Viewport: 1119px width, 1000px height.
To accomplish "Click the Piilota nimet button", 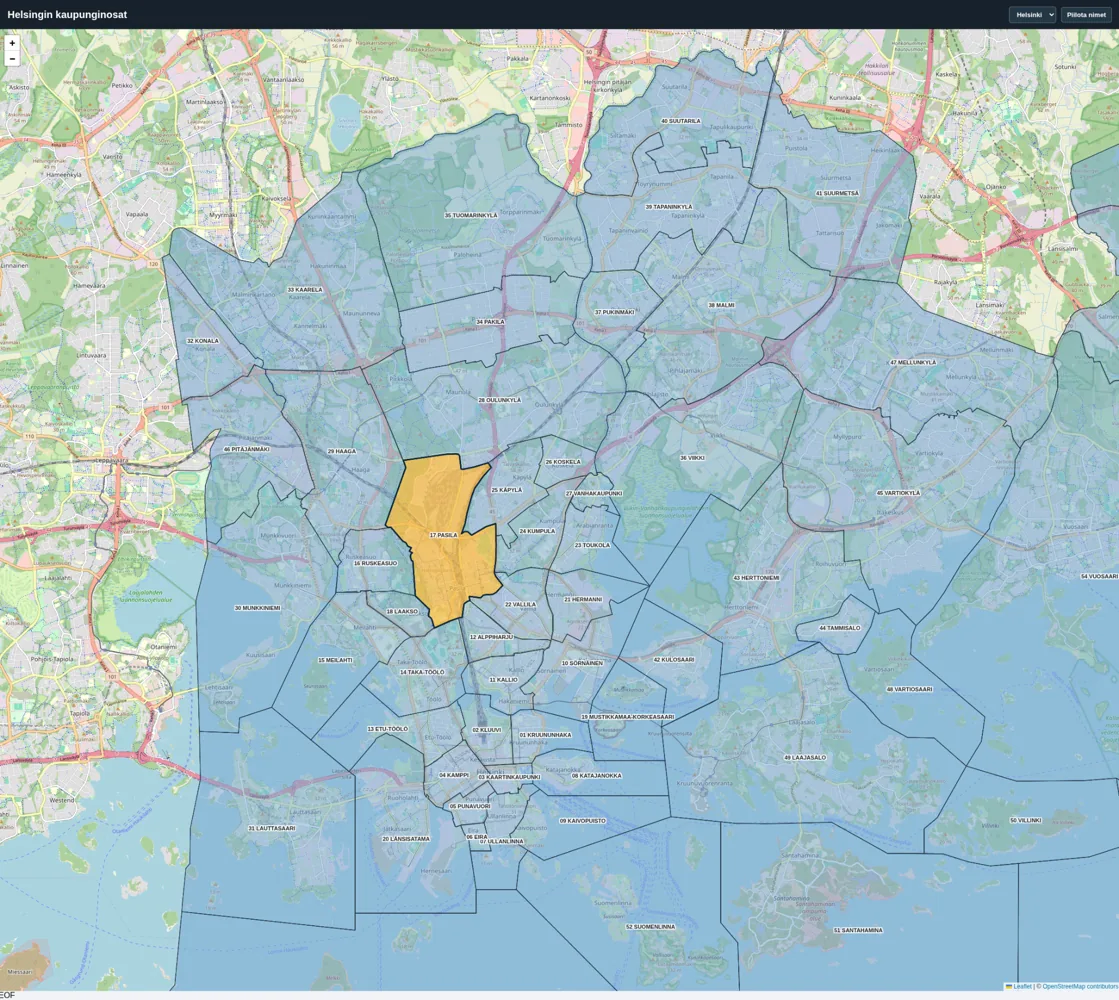I will pyautogui.click(x=1086, y=14).
